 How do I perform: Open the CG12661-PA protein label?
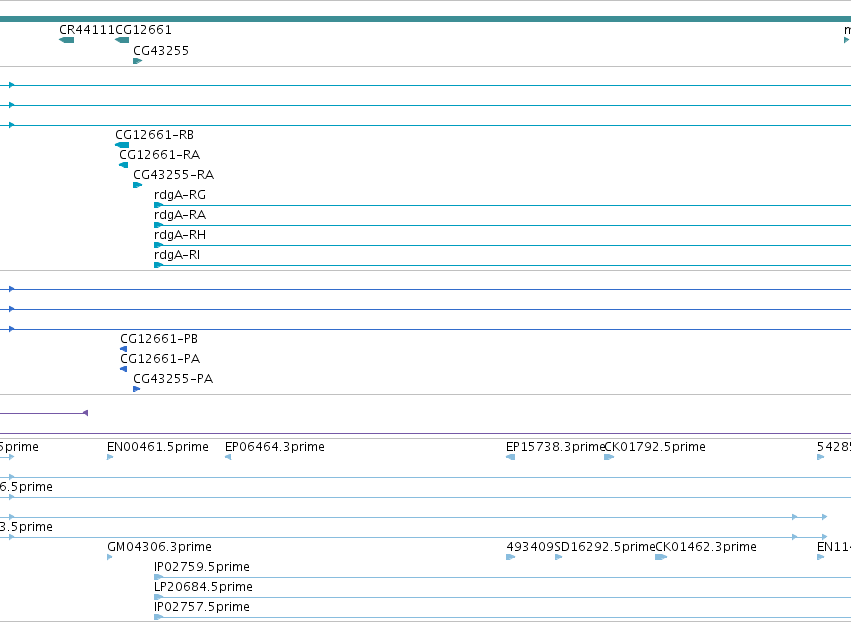pyautogui.click(x=160, y=359)
